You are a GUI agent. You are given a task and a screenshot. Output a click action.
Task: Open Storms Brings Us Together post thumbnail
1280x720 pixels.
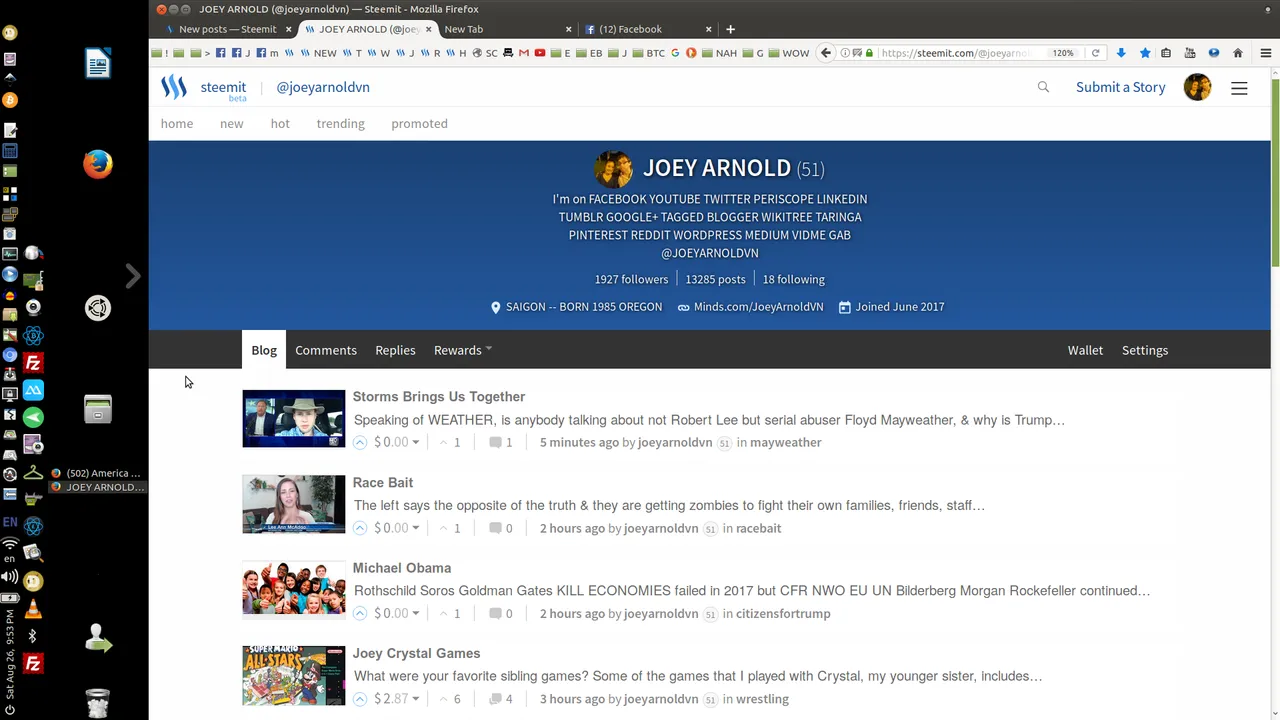tap(294, 418)
